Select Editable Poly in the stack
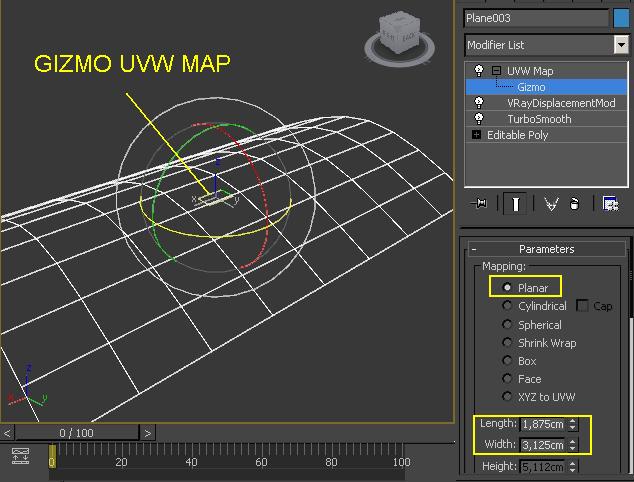Screen dimensions: 634x482 click(517, 135)
